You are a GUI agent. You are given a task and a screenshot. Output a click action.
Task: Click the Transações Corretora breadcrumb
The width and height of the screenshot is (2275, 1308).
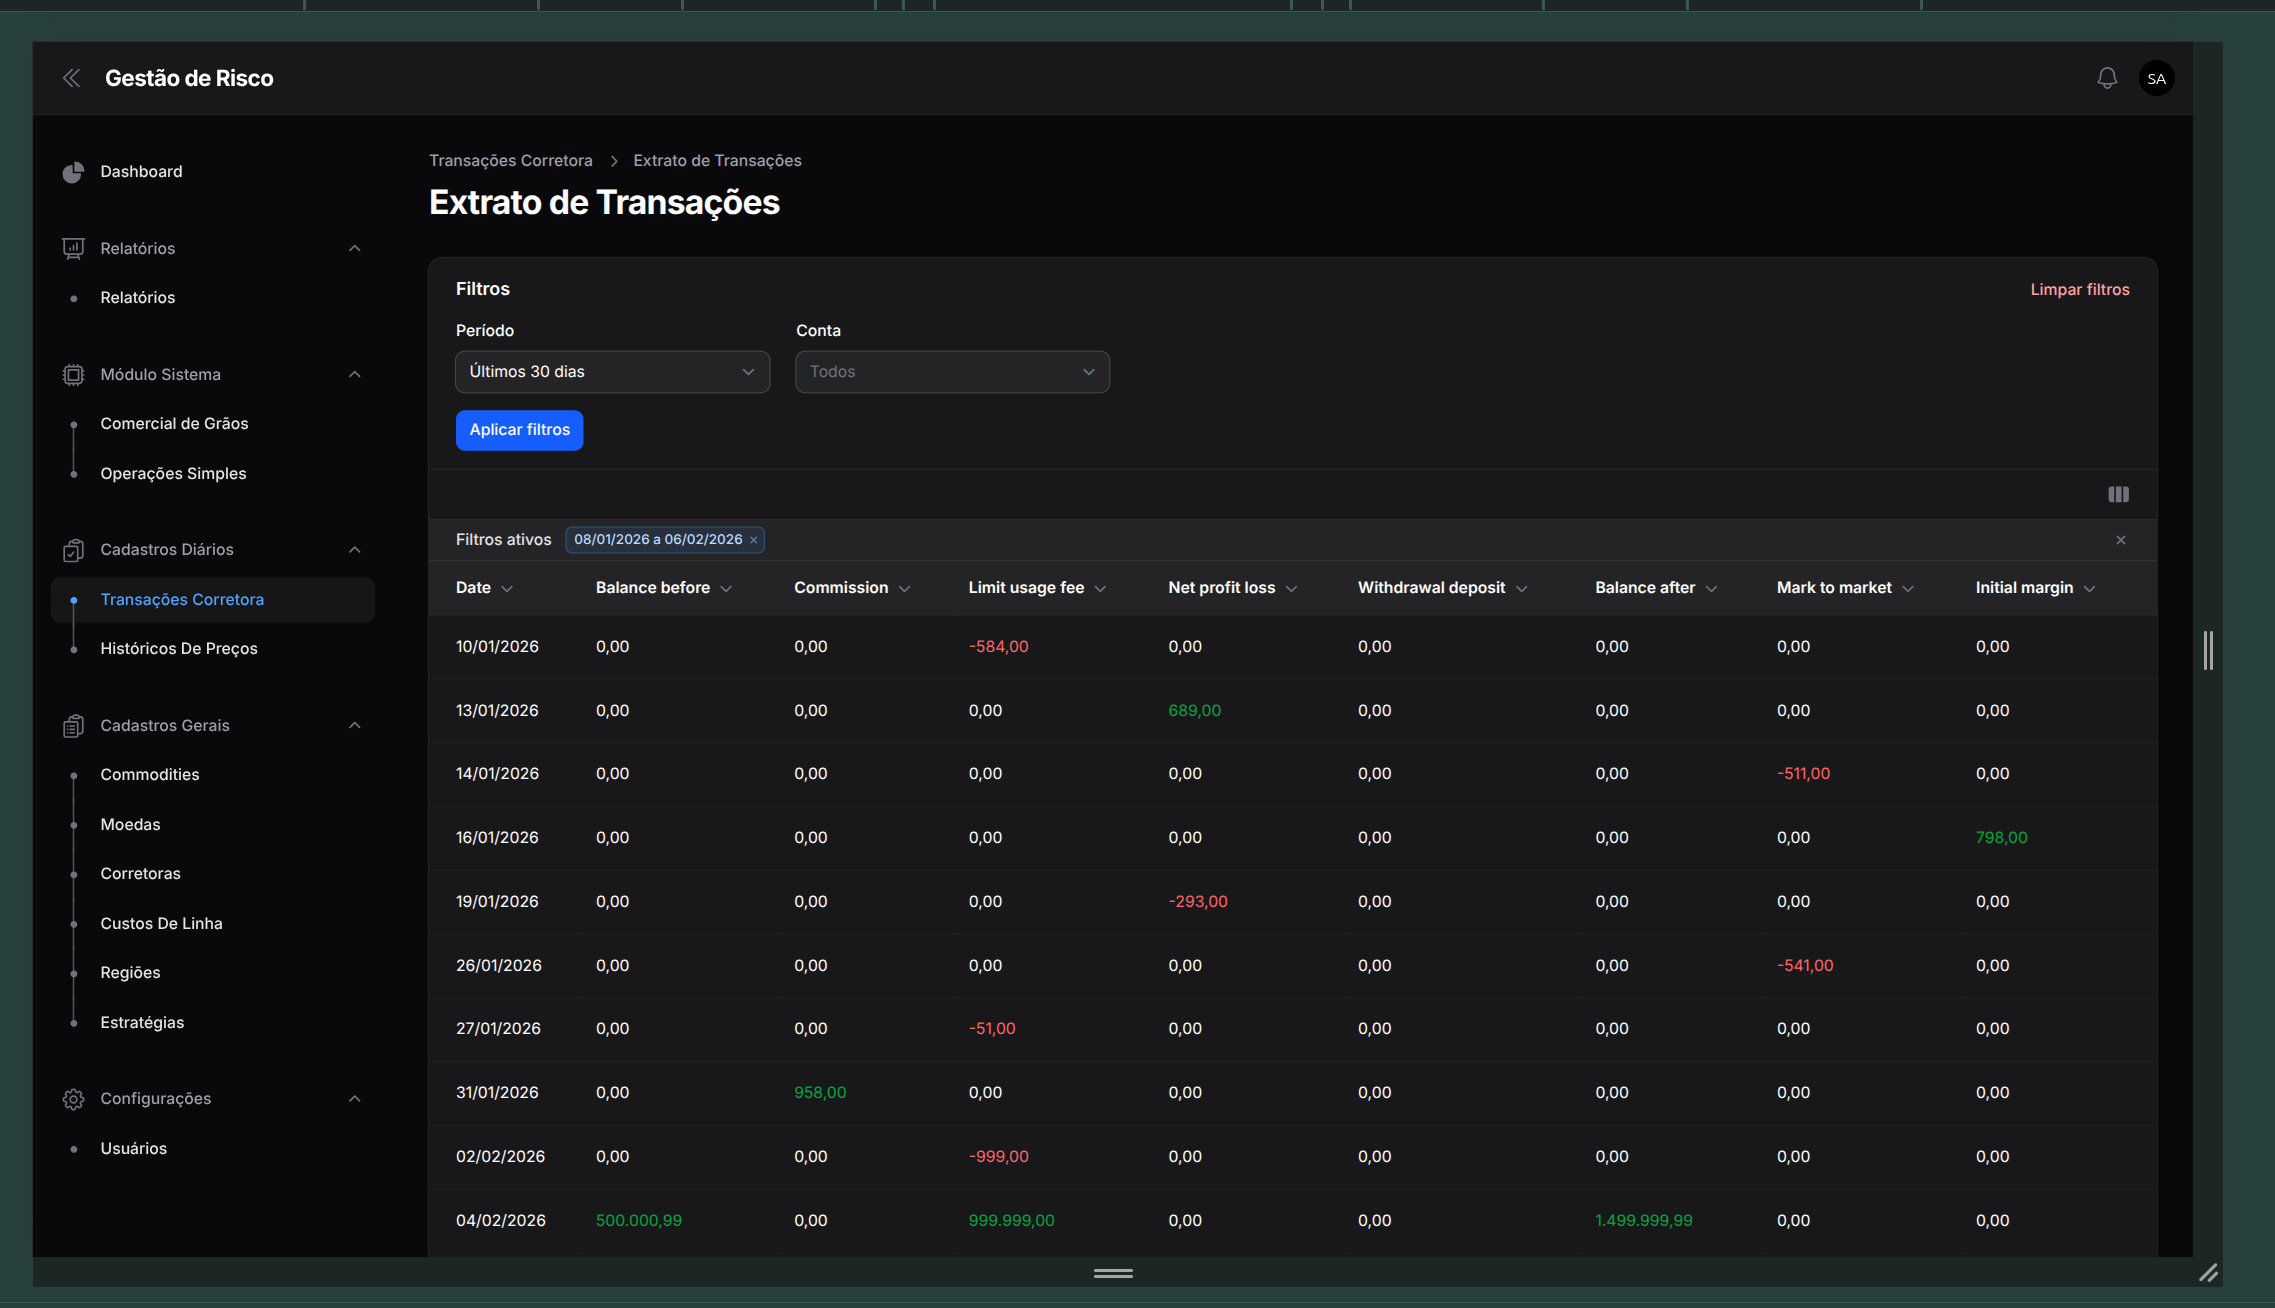coord(510,160)
